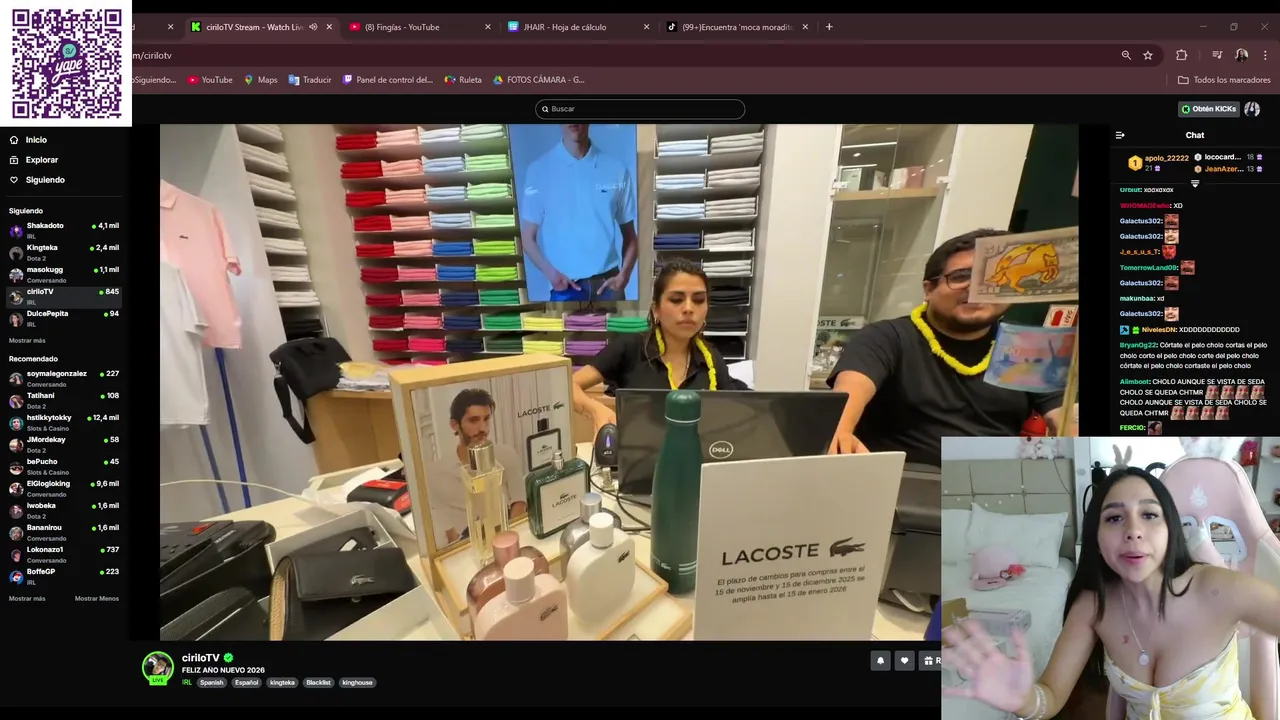The width and height of the screenshot is (1280, 720).
Task: Open the Traducir bookmark
Action: [x=310, y=80]
